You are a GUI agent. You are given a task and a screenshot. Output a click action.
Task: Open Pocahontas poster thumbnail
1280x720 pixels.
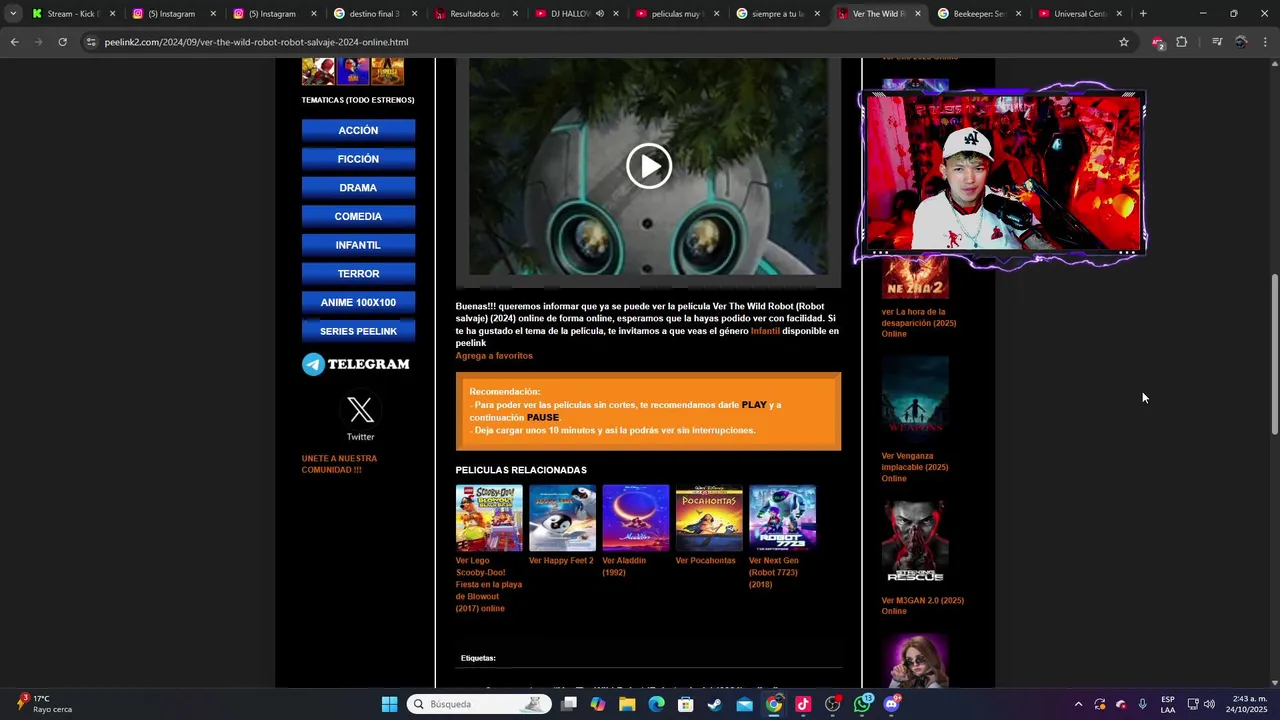click(709, 518)
